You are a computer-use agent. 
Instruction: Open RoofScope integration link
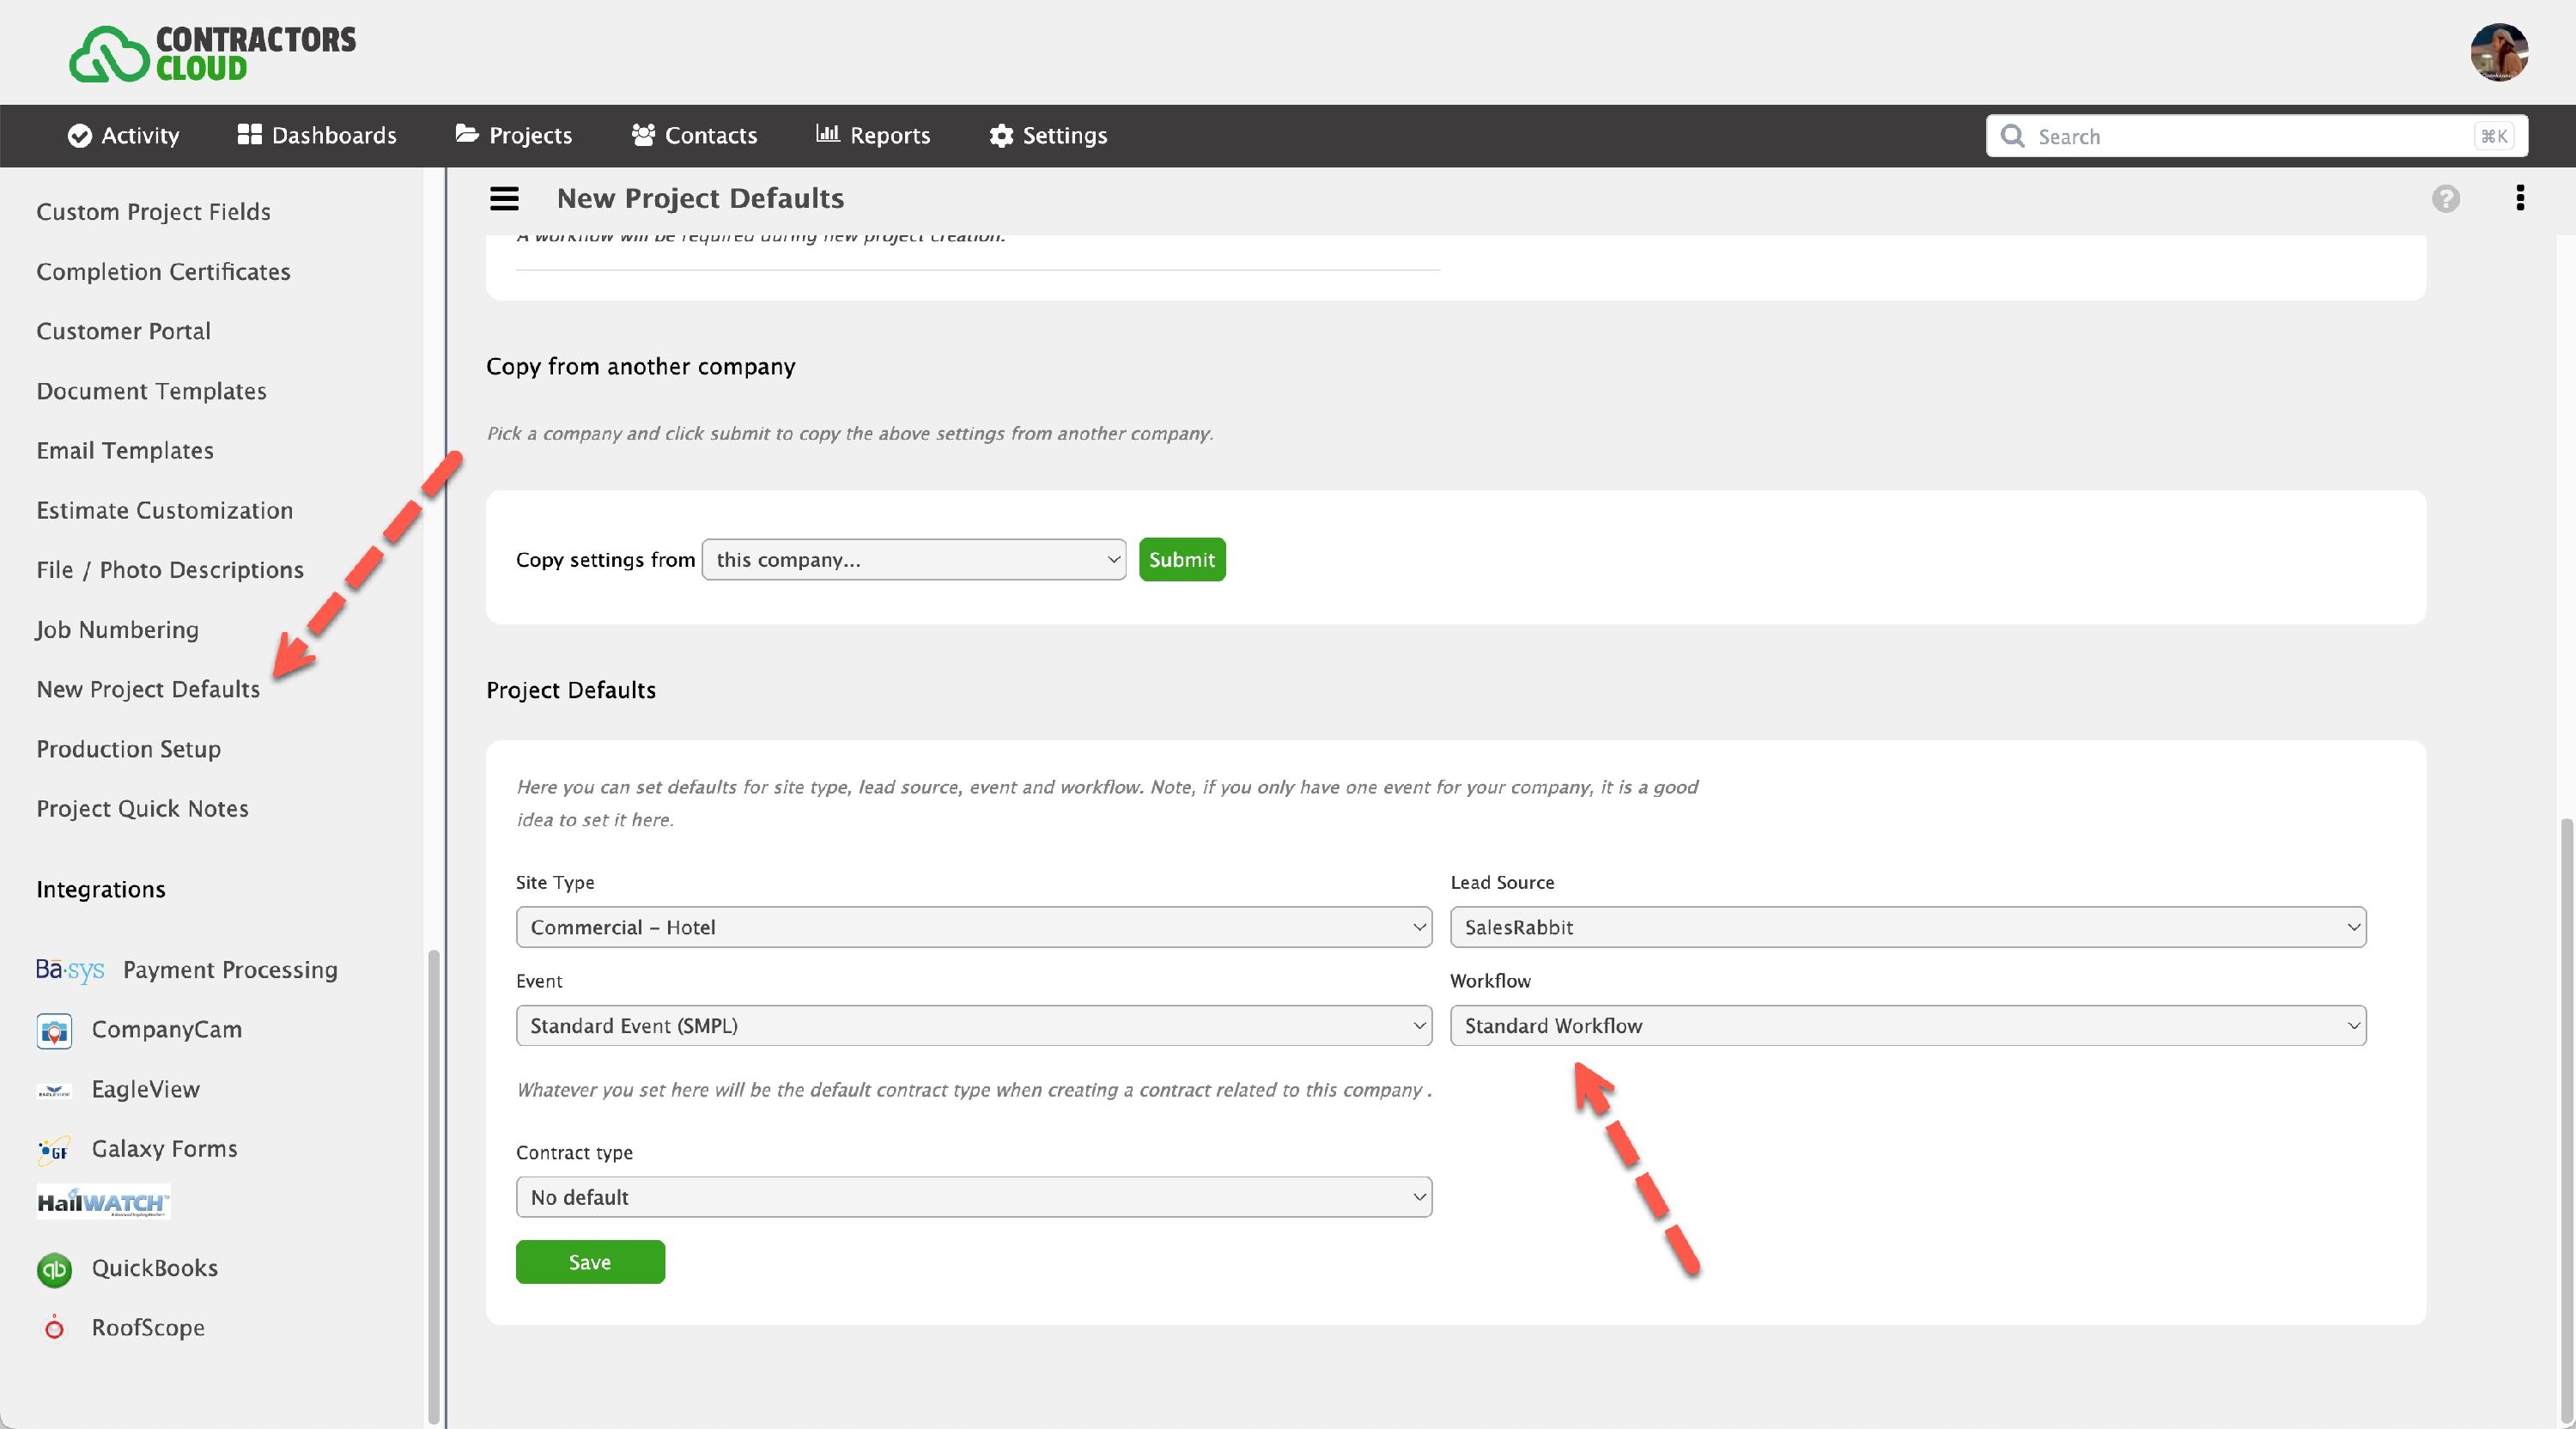tap(148, 1328)
